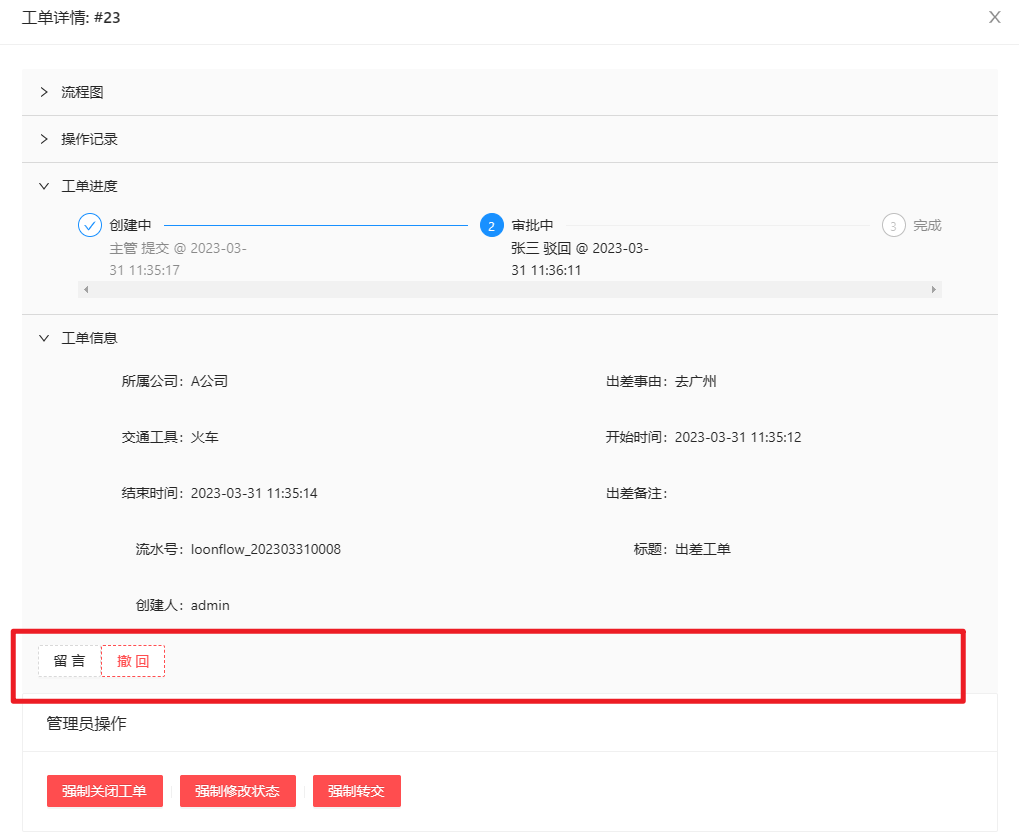The width and height of the screenshot is (1019, 838).
Task: Click the 工单进度 header label
Action: [90, 186]
